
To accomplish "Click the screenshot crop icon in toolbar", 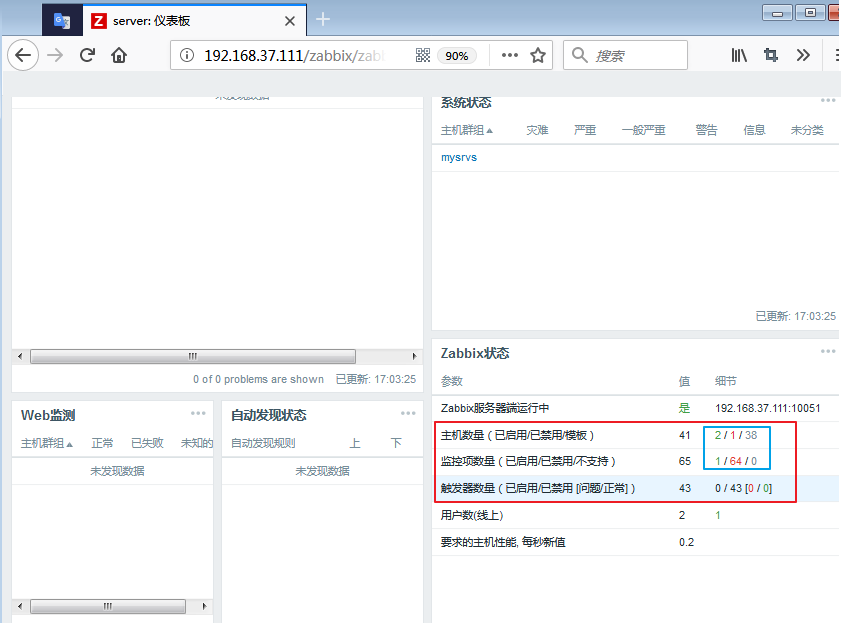I will [770, 56].
